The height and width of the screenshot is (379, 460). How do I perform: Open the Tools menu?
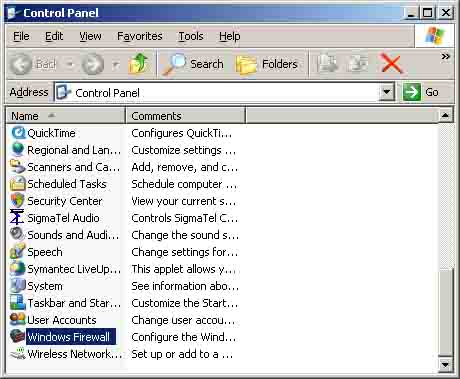tap(191, 36)
